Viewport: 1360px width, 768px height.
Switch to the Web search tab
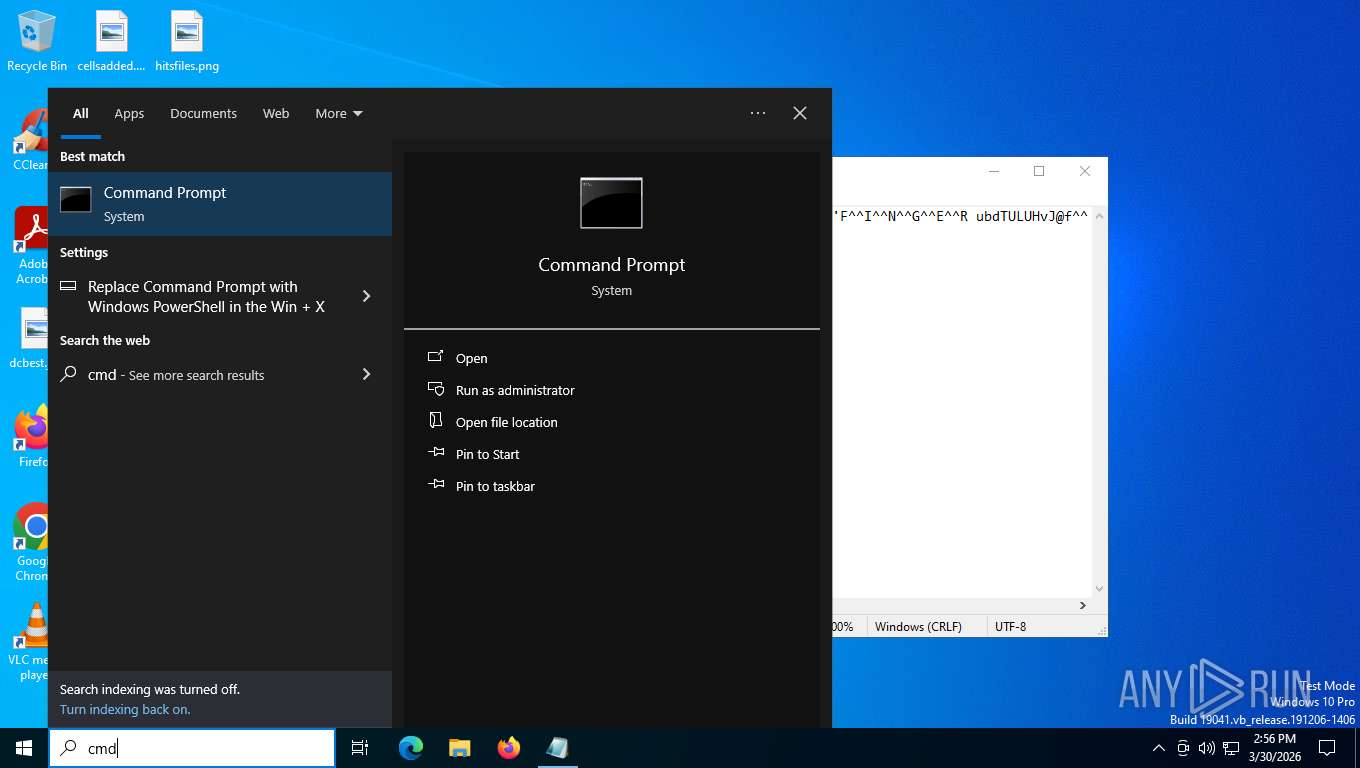click(x=276, y=114)
